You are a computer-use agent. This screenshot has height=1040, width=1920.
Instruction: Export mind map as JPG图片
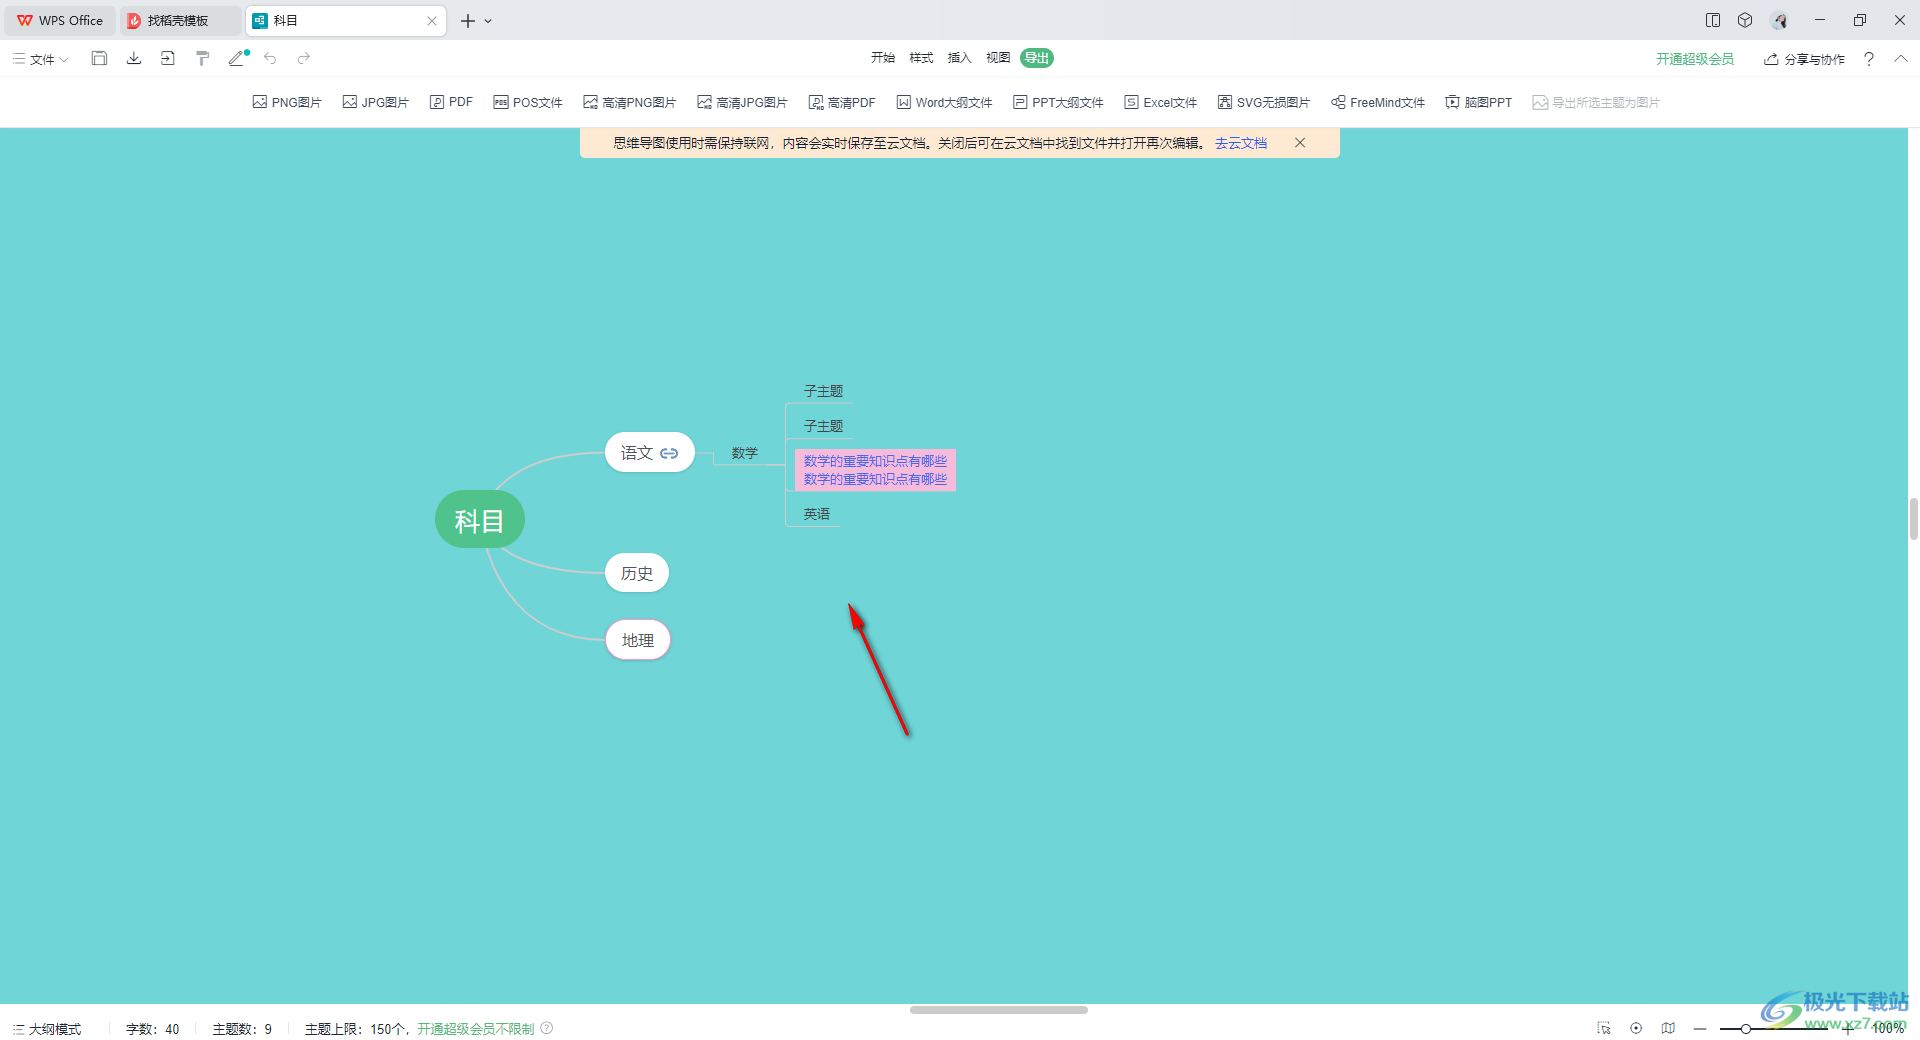tap(376, 102)
